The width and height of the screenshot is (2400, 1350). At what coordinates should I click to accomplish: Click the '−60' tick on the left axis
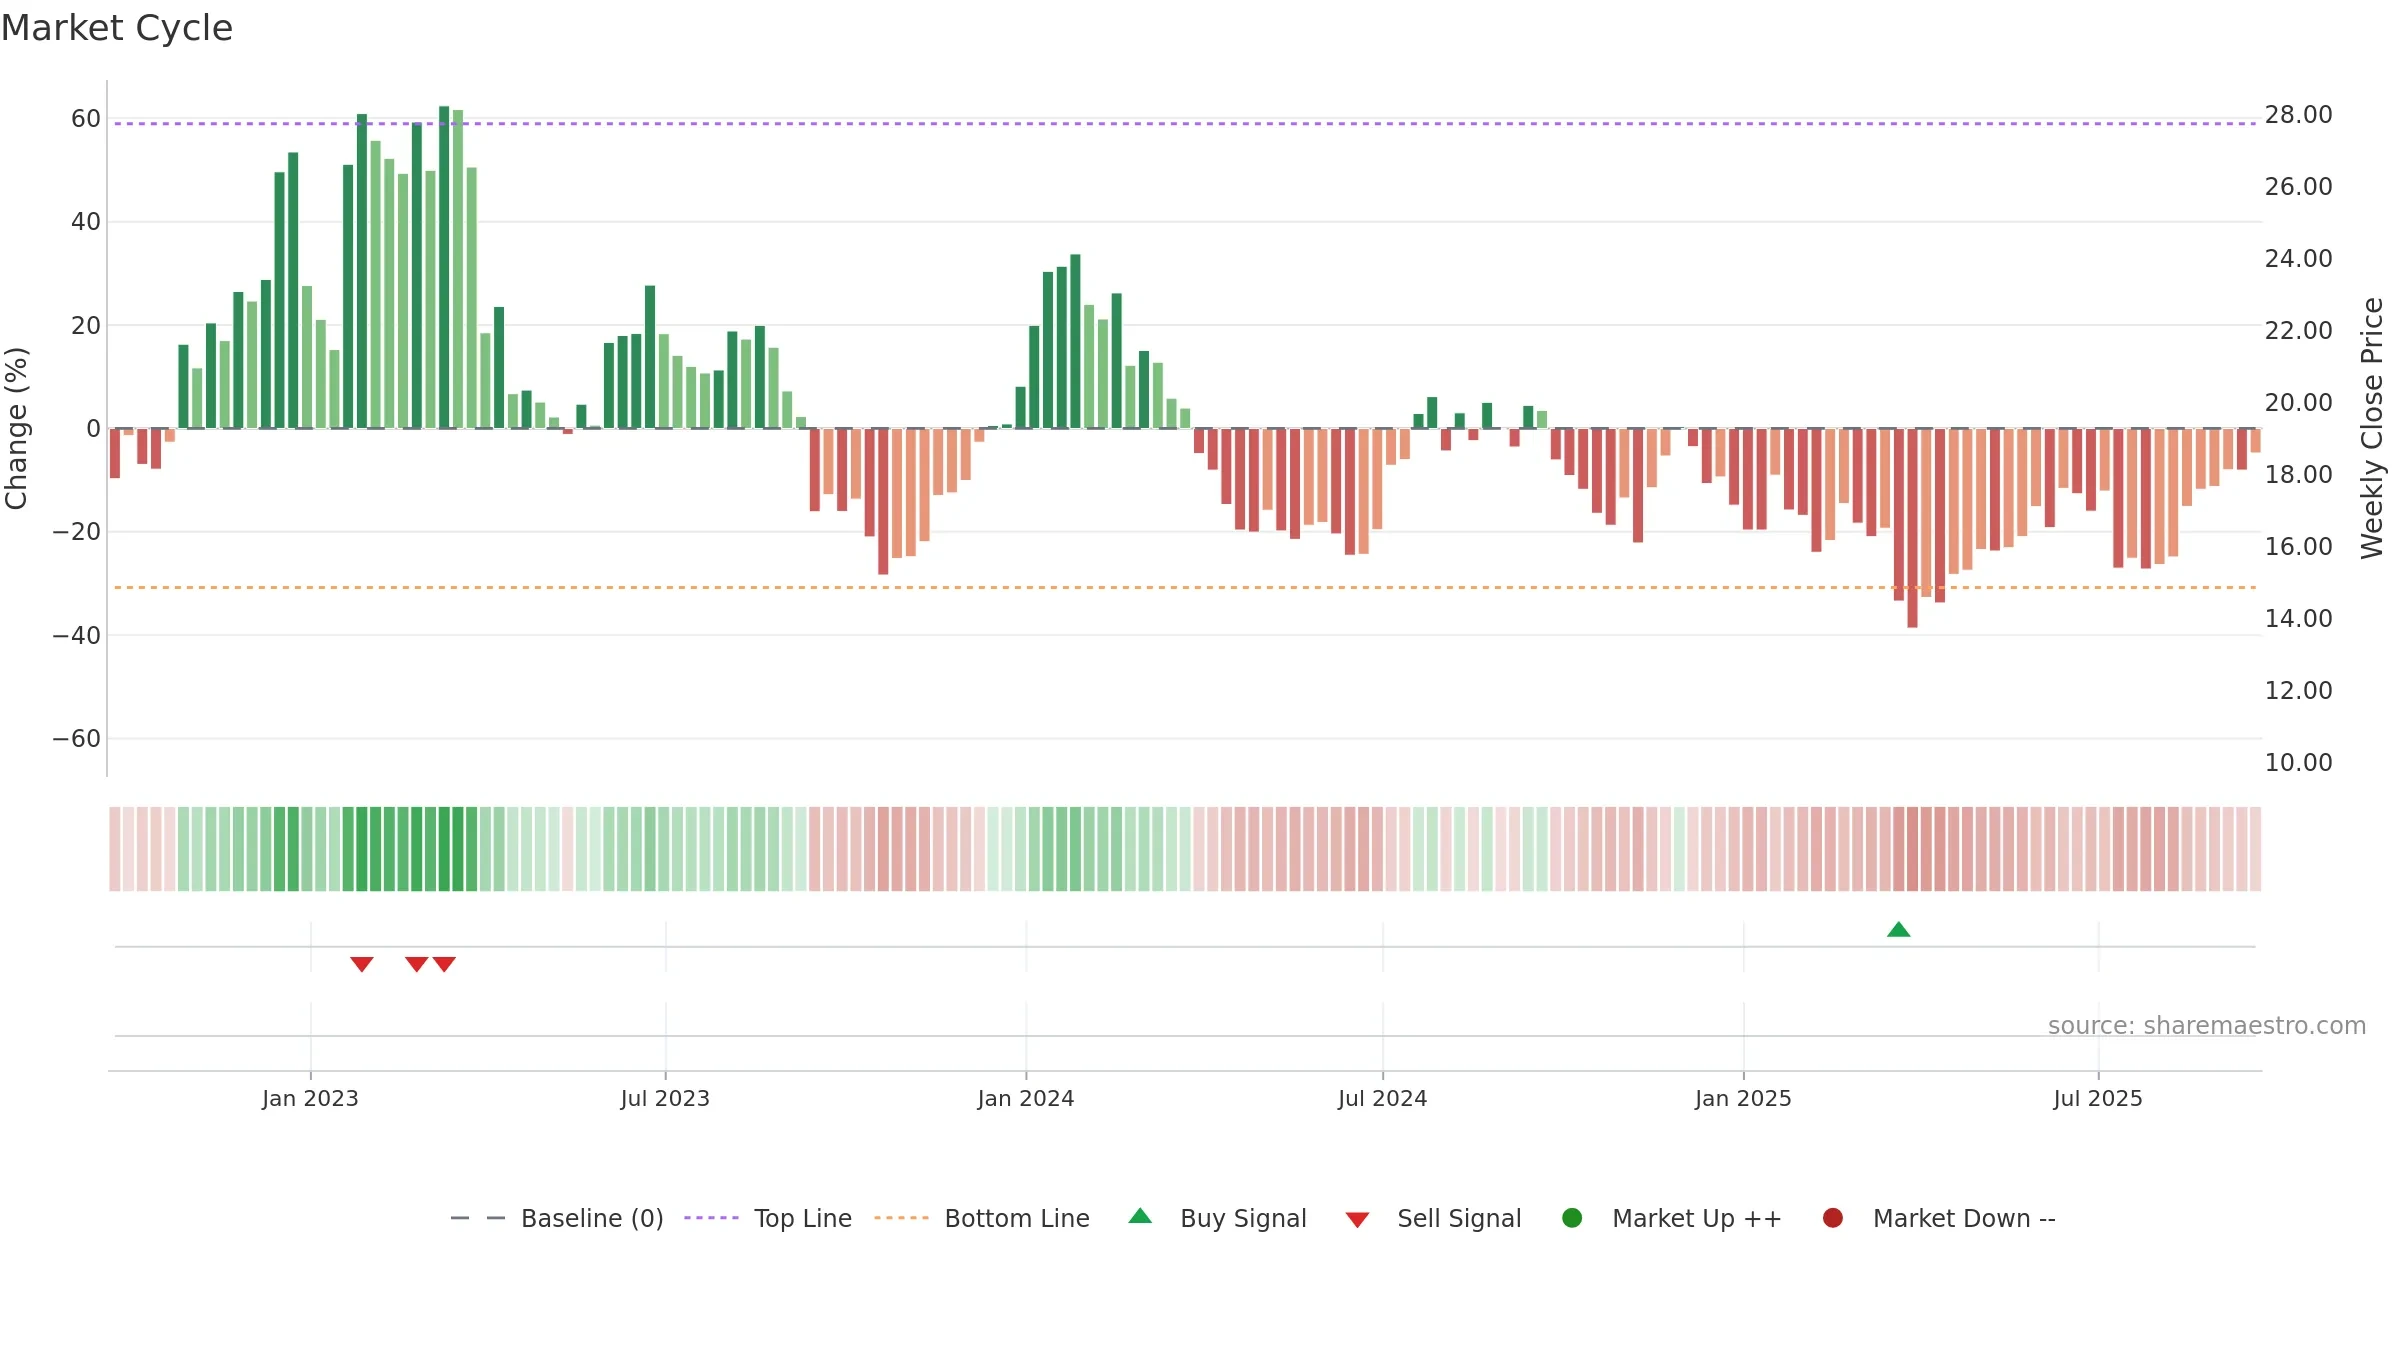point(77,739)
